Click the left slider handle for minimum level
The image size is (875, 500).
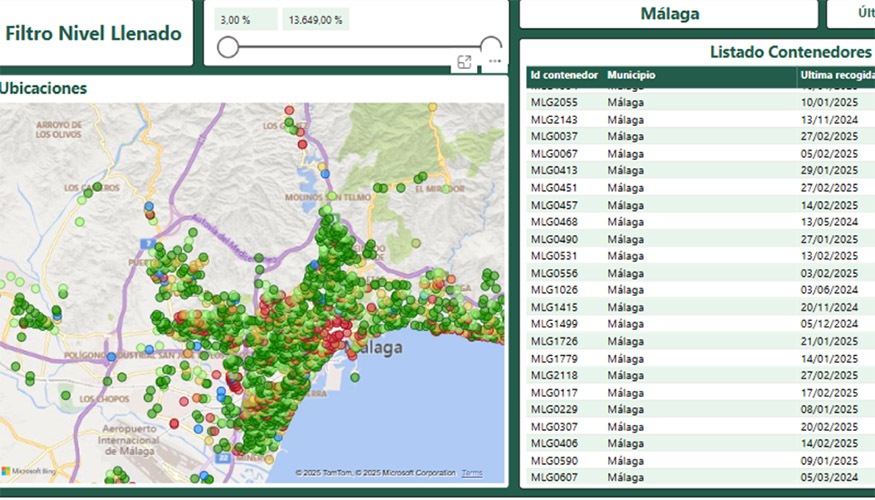(228, 47)
